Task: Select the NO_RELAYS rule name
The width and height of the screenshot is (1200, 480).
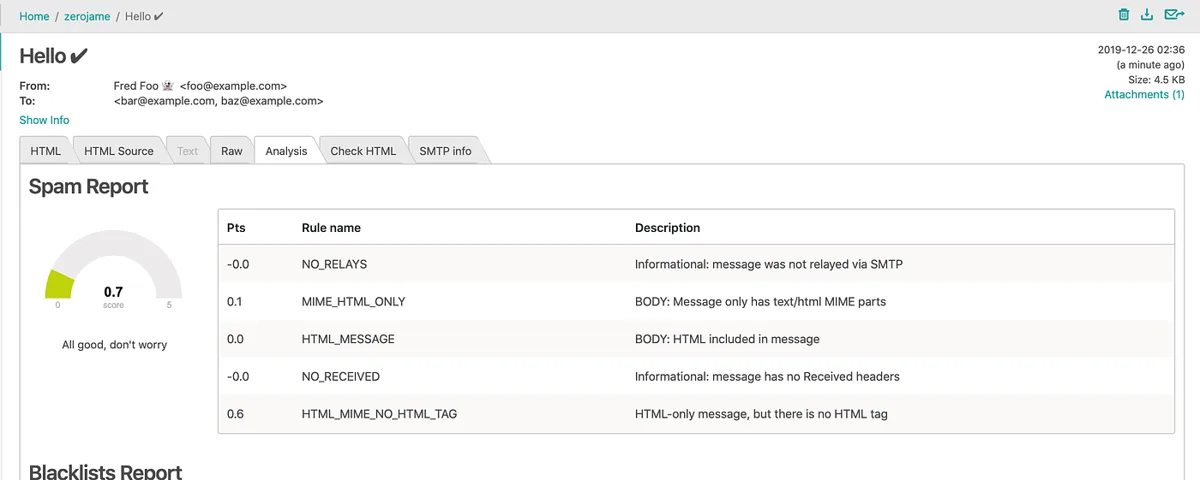Action: pyautogui.click(x=334, y=265)
